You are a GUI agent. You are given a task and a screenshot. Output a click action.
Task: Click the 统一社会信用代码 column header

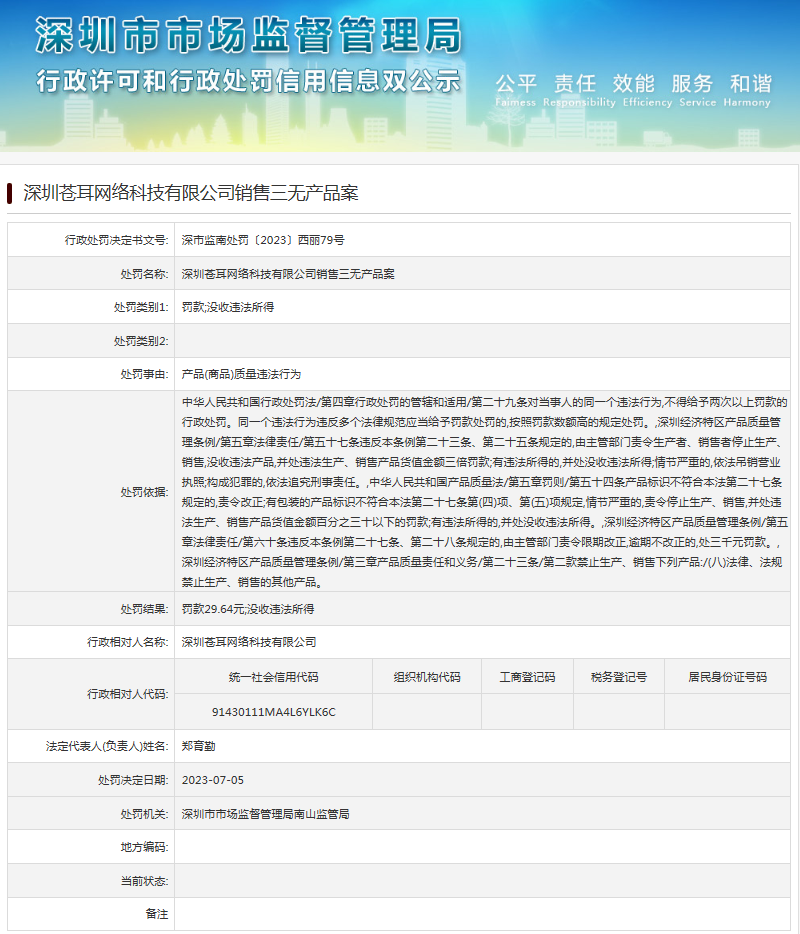tap(273, 677)
